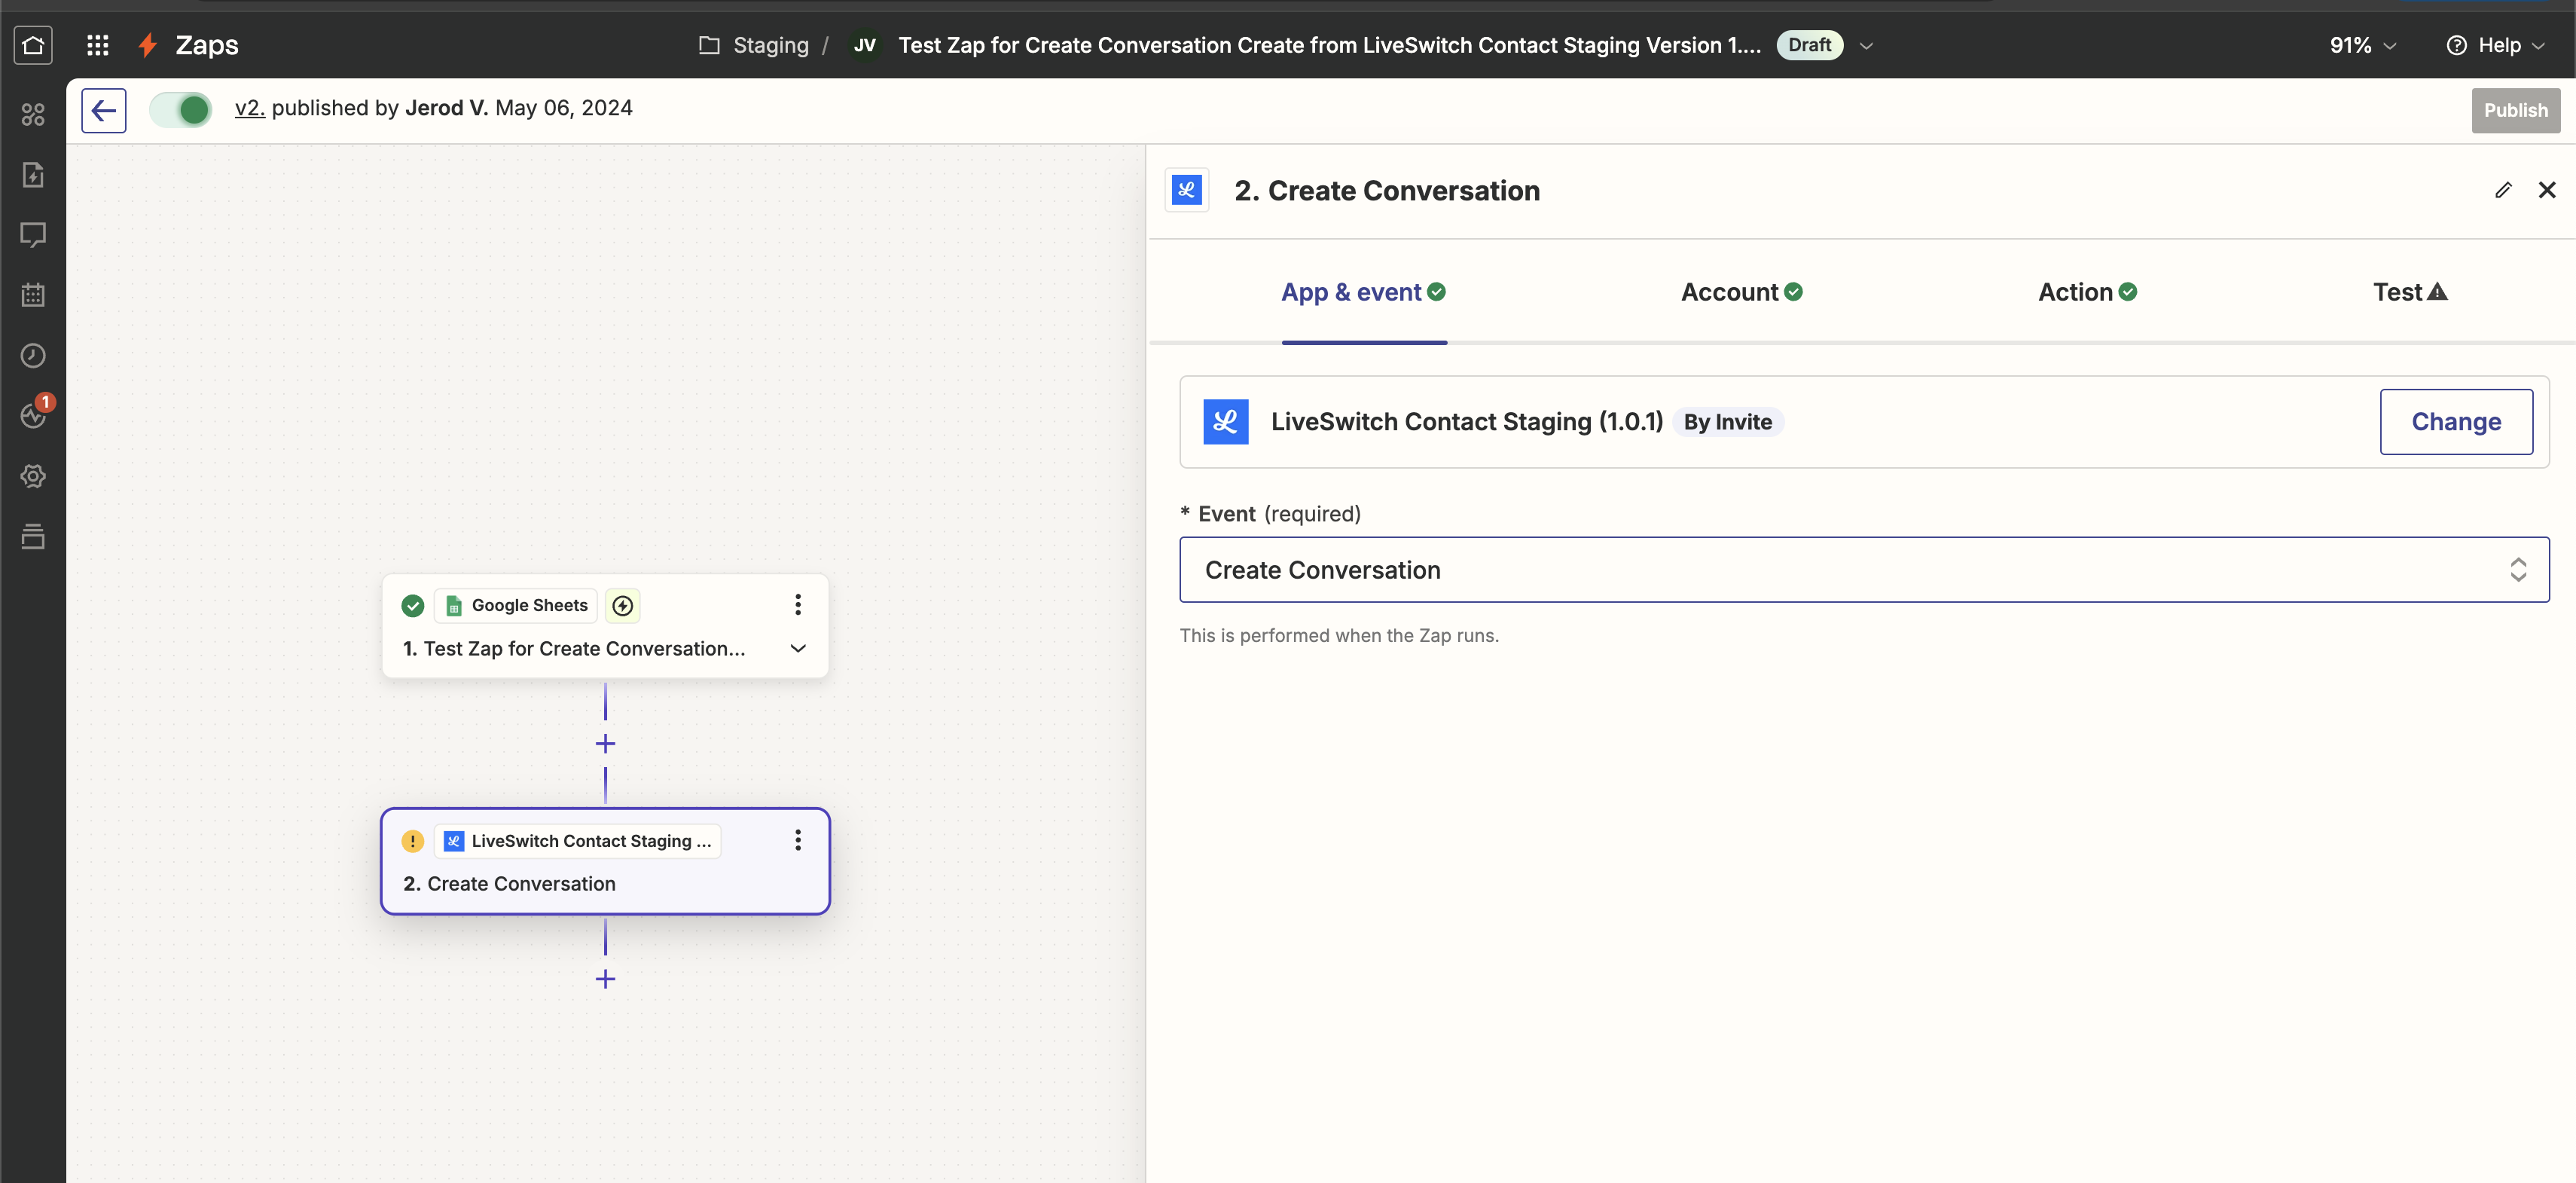The height and width of the screenshot is (1183, 2576).
Task: Open the Zapier home icon
Action: coord(33,45)
